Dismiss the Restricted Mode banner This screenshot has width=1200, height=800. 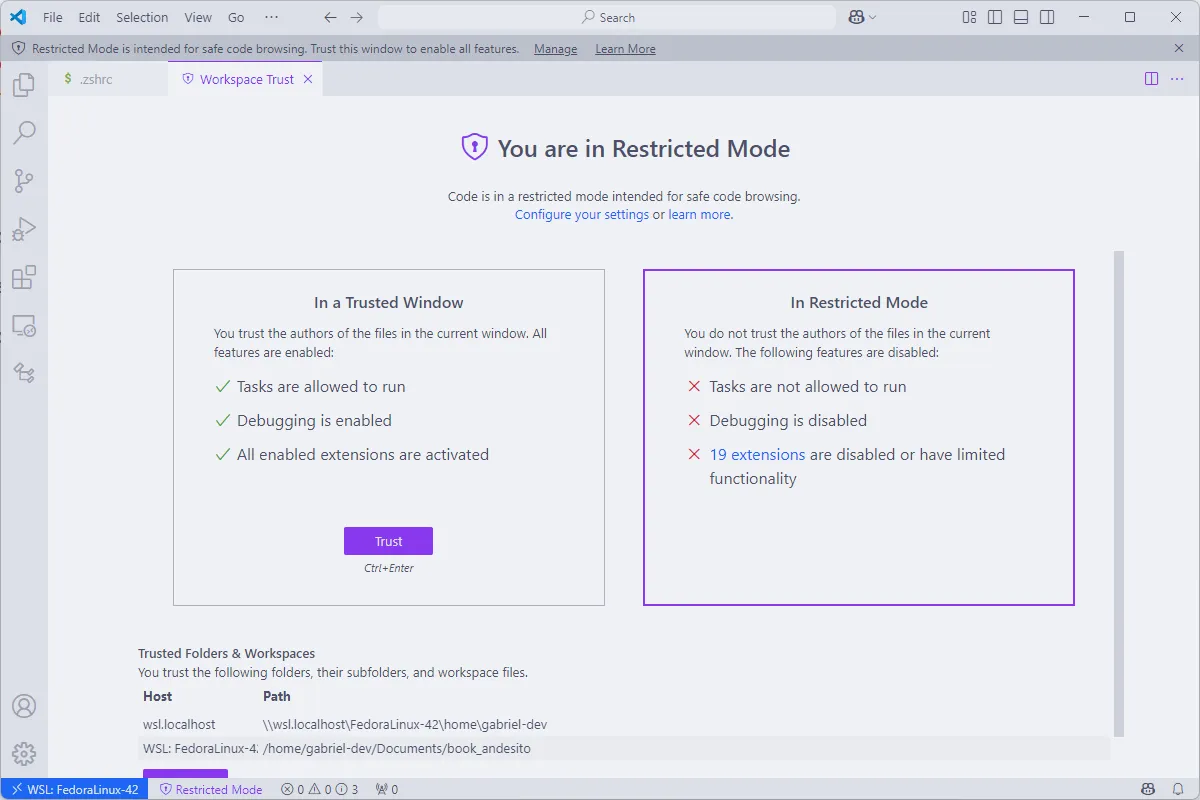pyautogui.click(x=1179, y=48)
